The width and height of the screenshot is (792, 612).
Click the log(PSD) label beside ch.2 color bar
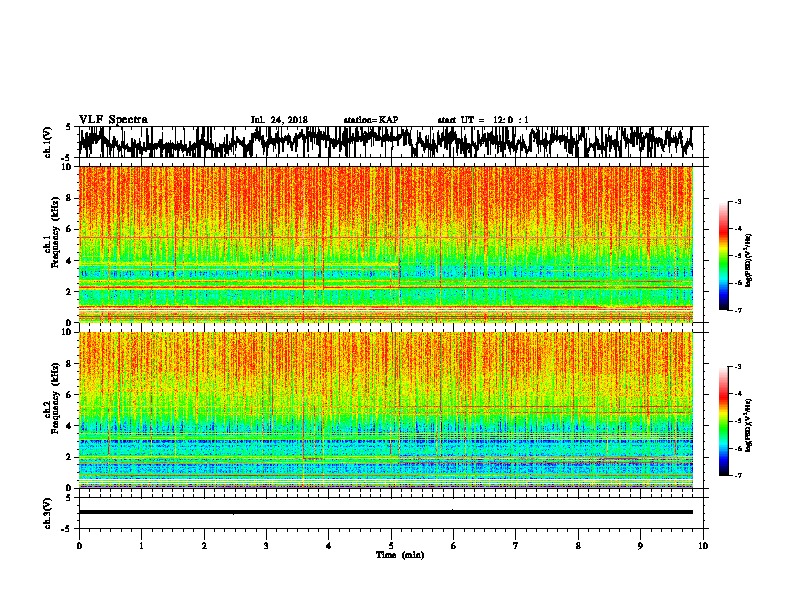pos(748,425)
